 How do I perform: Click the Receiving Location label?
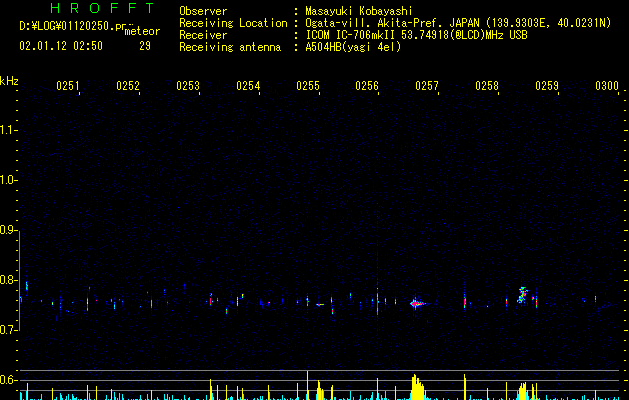[233, 23]
